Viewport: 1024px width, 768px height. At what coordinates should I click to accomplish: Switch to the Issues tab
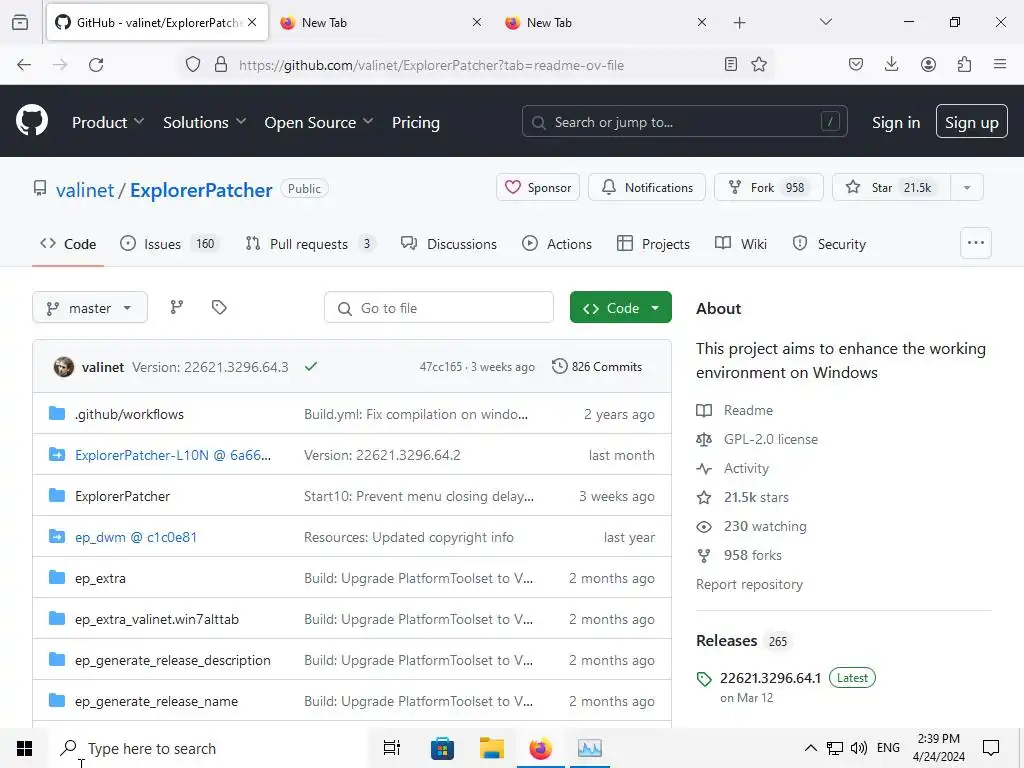(x=170, y=244)
